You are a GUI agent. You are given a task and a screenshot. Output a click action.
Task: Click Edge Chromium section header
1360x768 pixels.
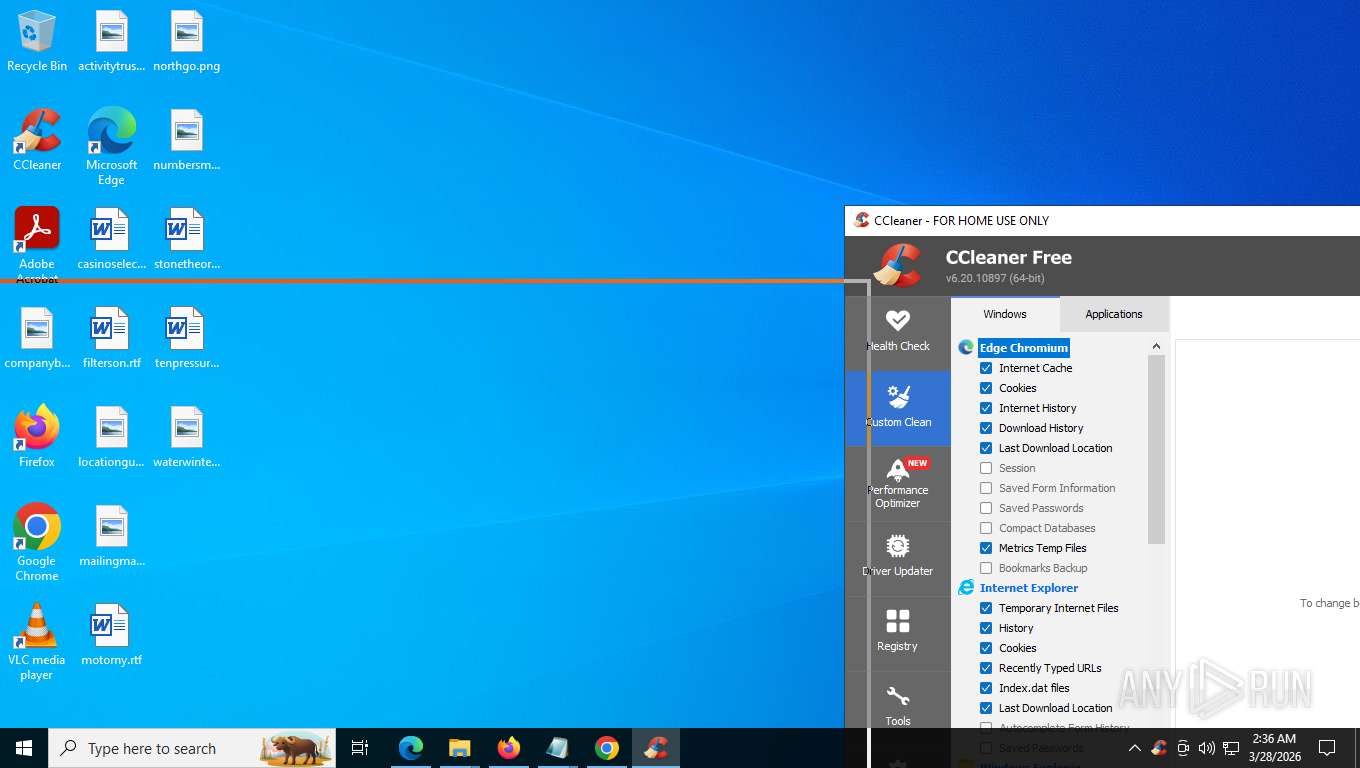click(x=1024, y=348)
